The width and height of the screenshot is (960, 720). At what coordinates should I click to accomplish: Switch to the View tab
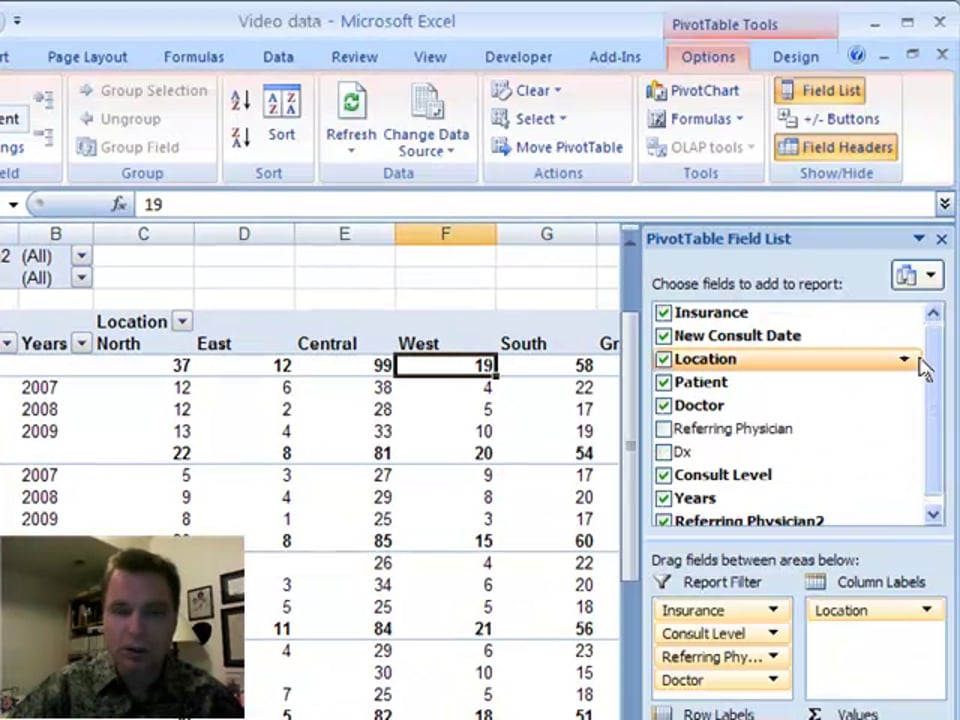click(430, 57)
